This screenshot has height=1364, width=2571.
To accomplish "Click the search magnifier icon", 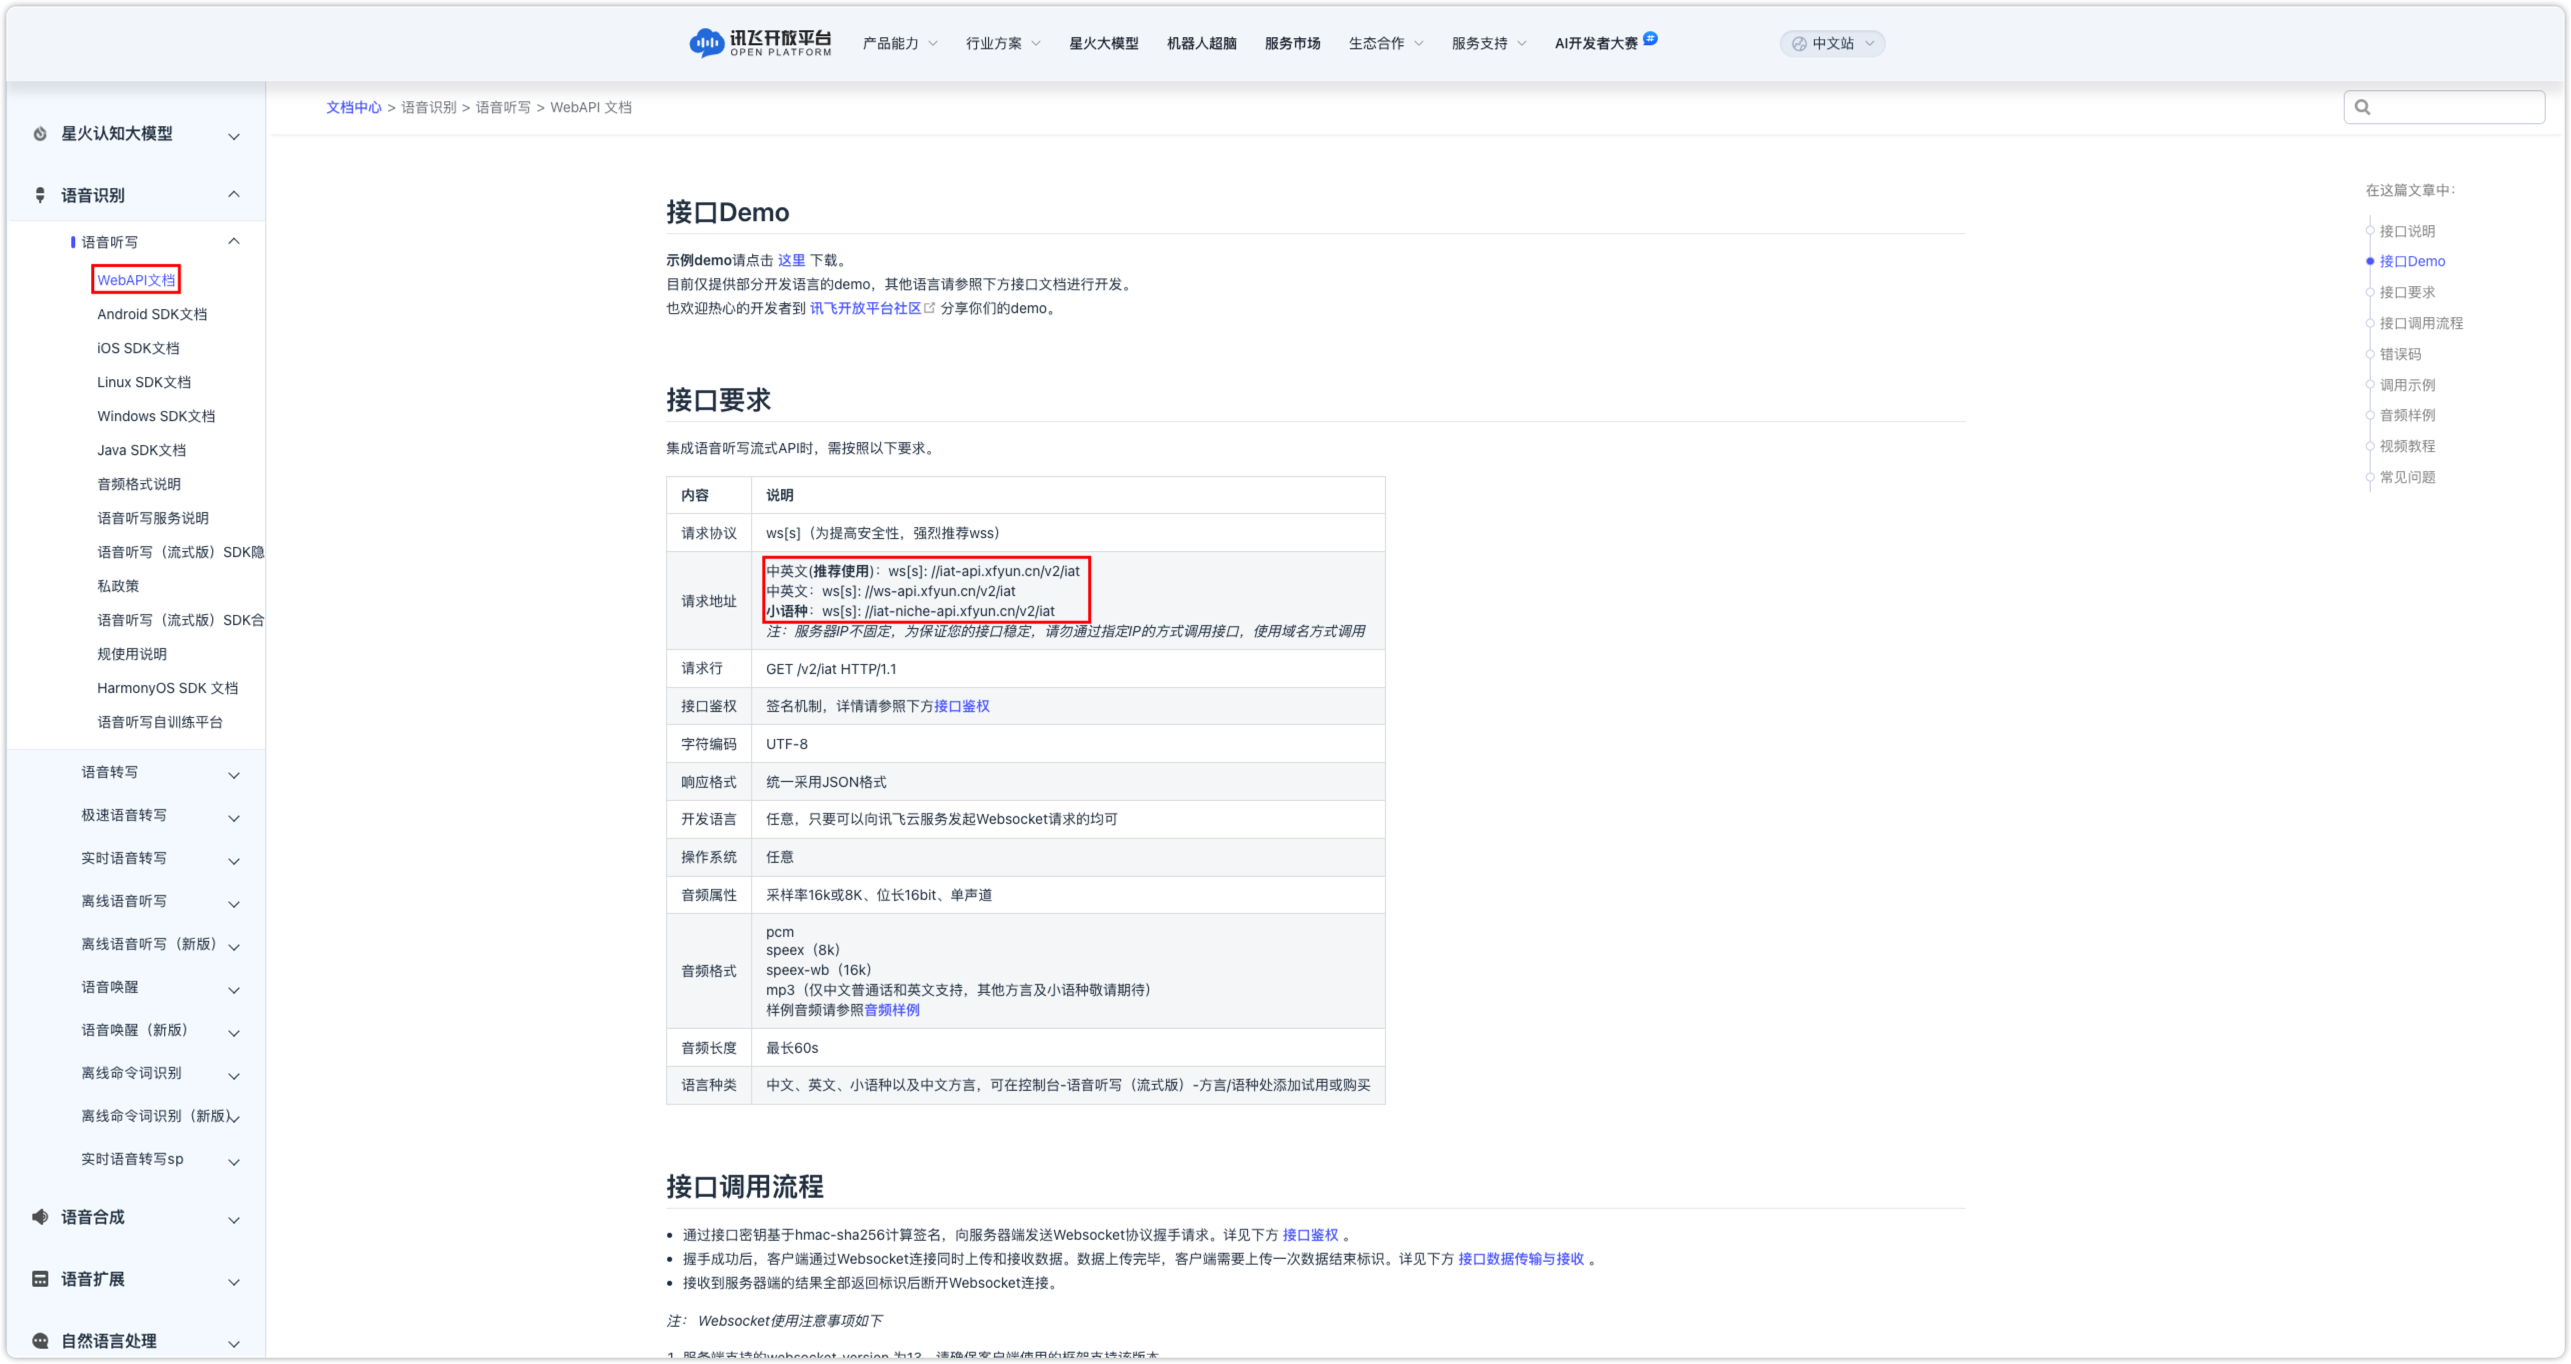I will 2360,106.
